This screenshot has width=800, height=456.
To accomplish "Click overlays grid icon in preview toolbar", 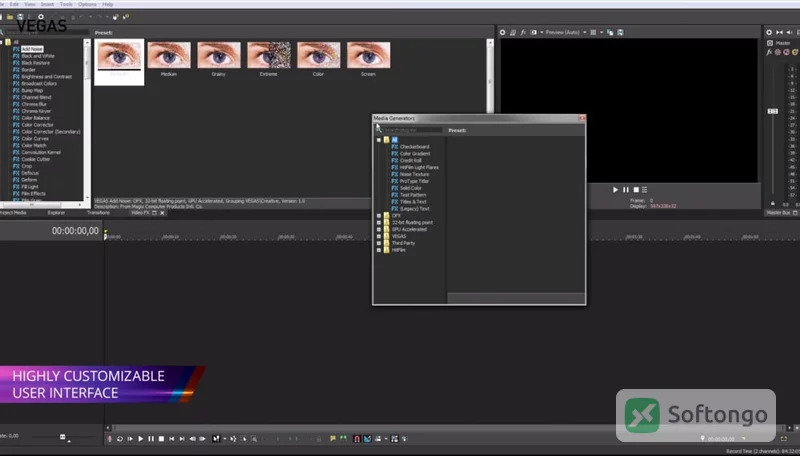I will point(593,32).
